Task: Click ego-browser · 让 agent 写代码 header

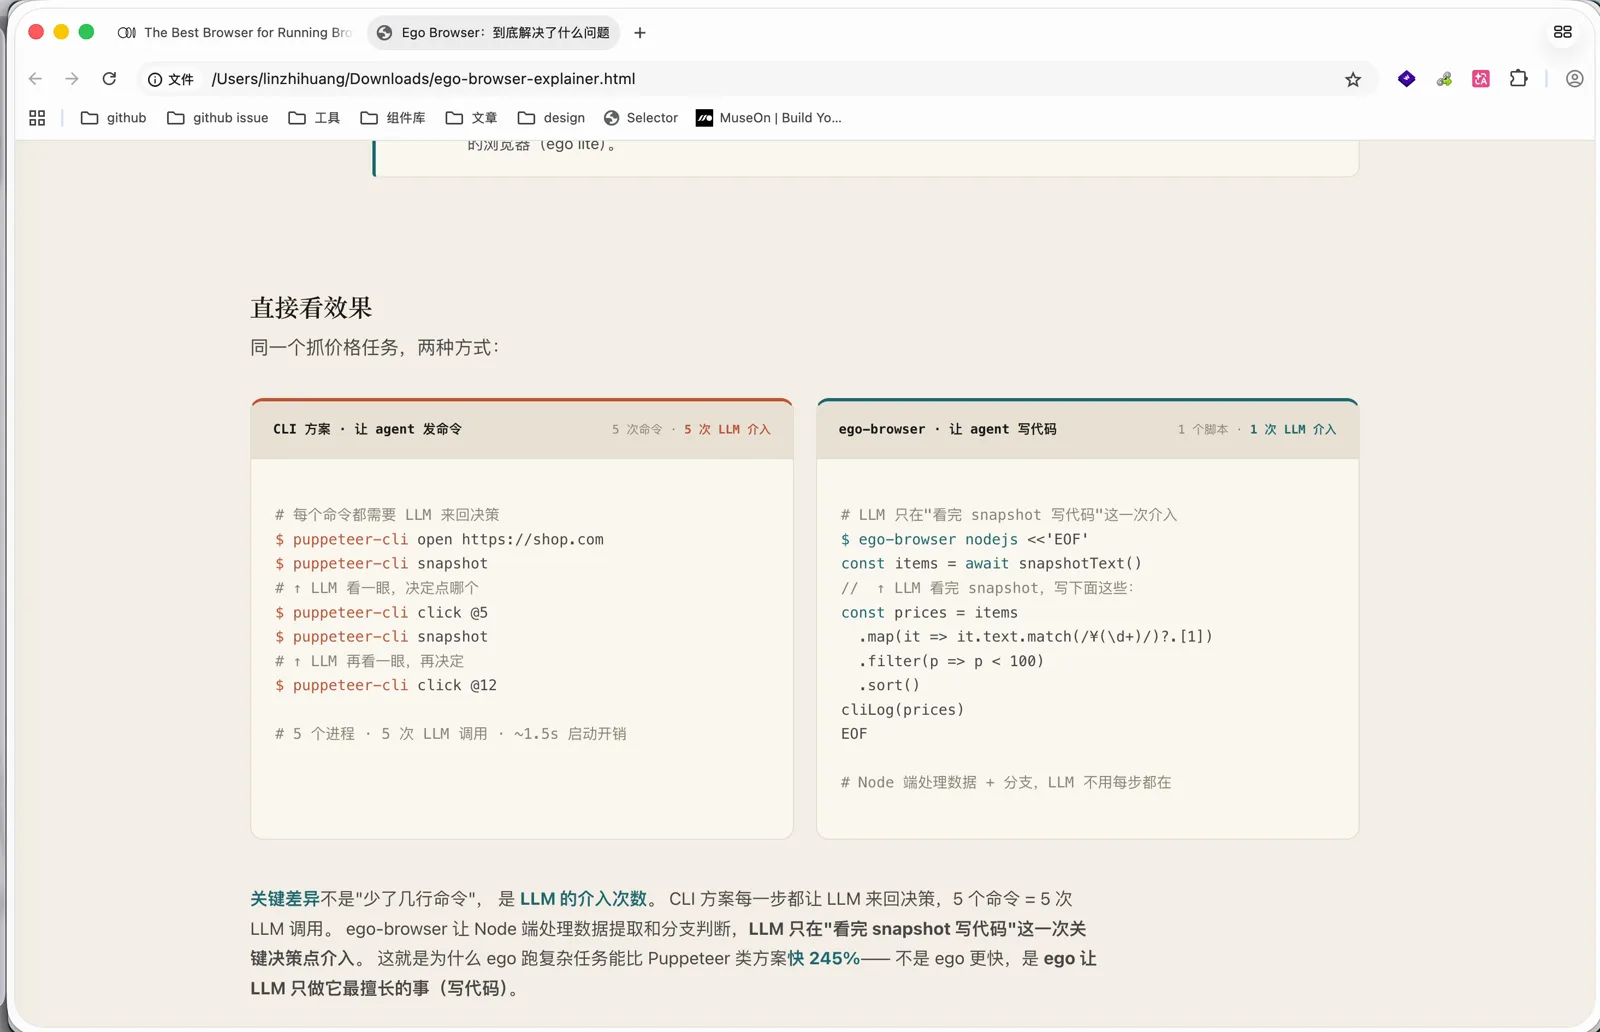Action: [947, 429]
